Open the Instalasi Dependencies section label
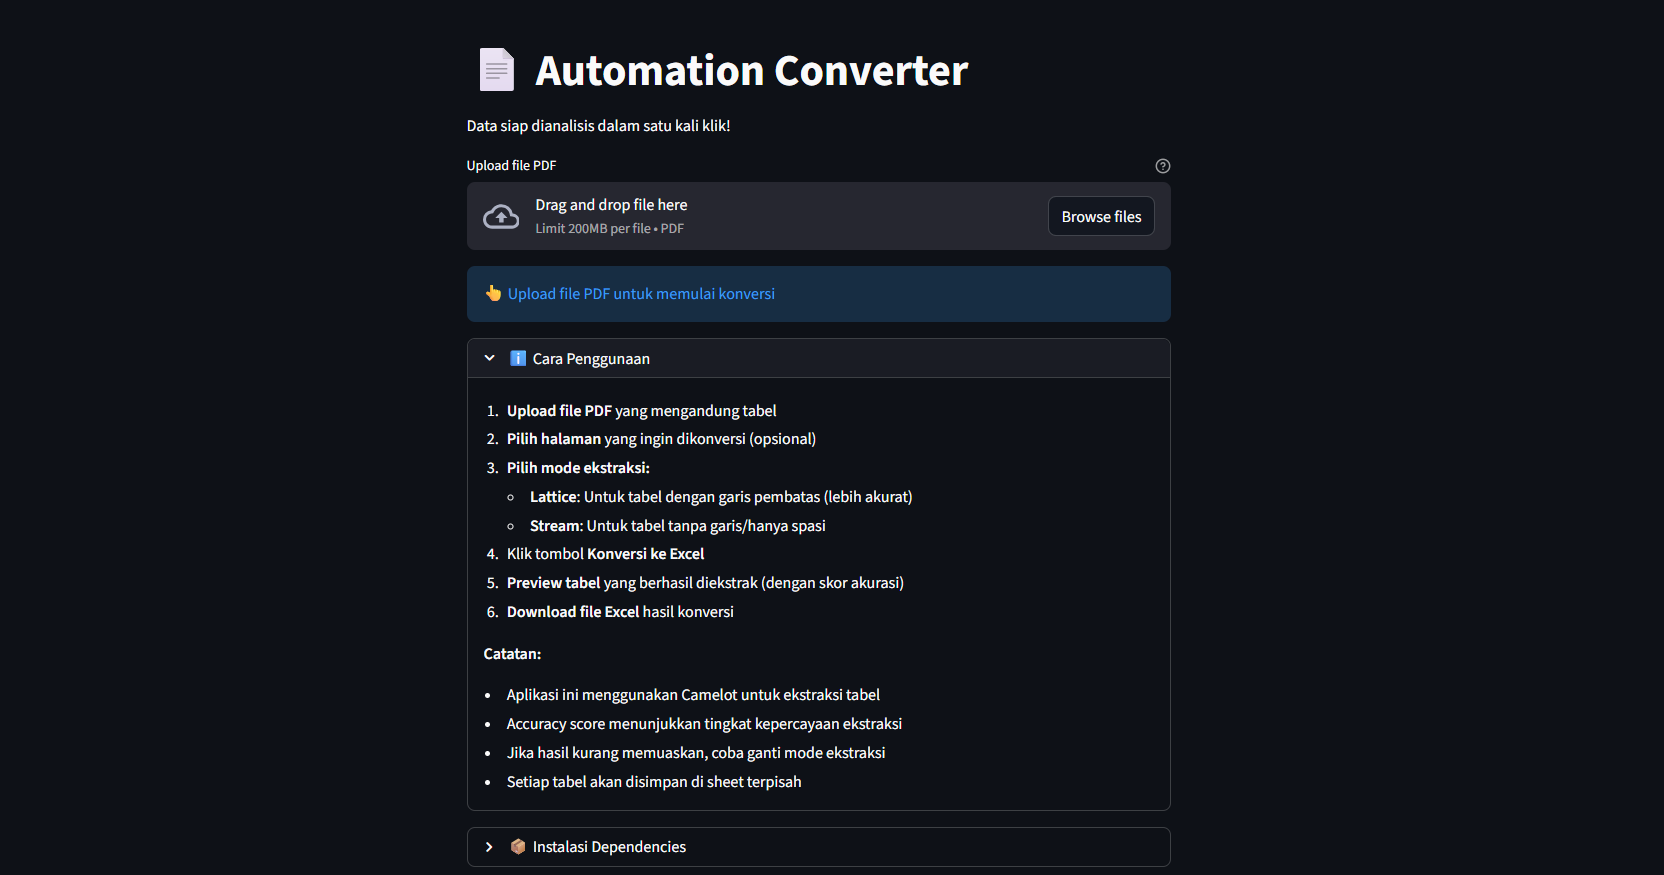 [609, 847]
